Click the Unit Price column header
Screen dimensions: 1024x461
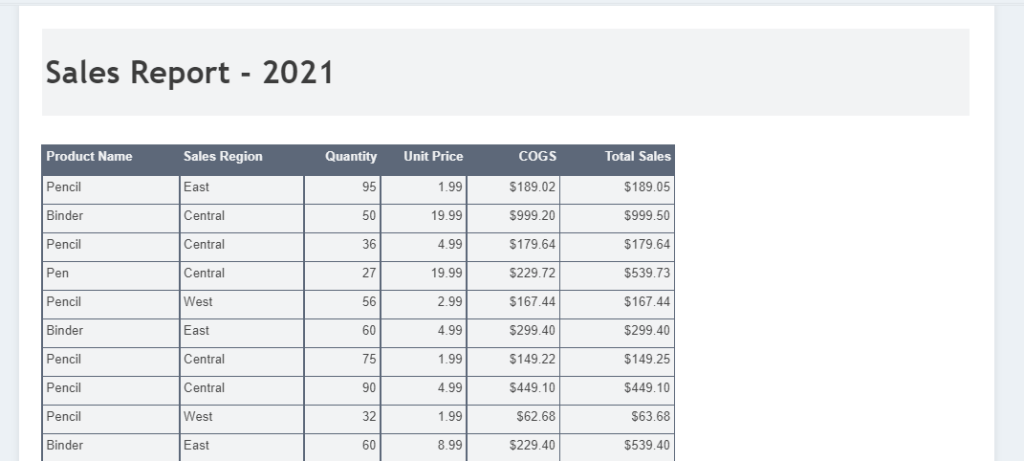pos(433,156)
